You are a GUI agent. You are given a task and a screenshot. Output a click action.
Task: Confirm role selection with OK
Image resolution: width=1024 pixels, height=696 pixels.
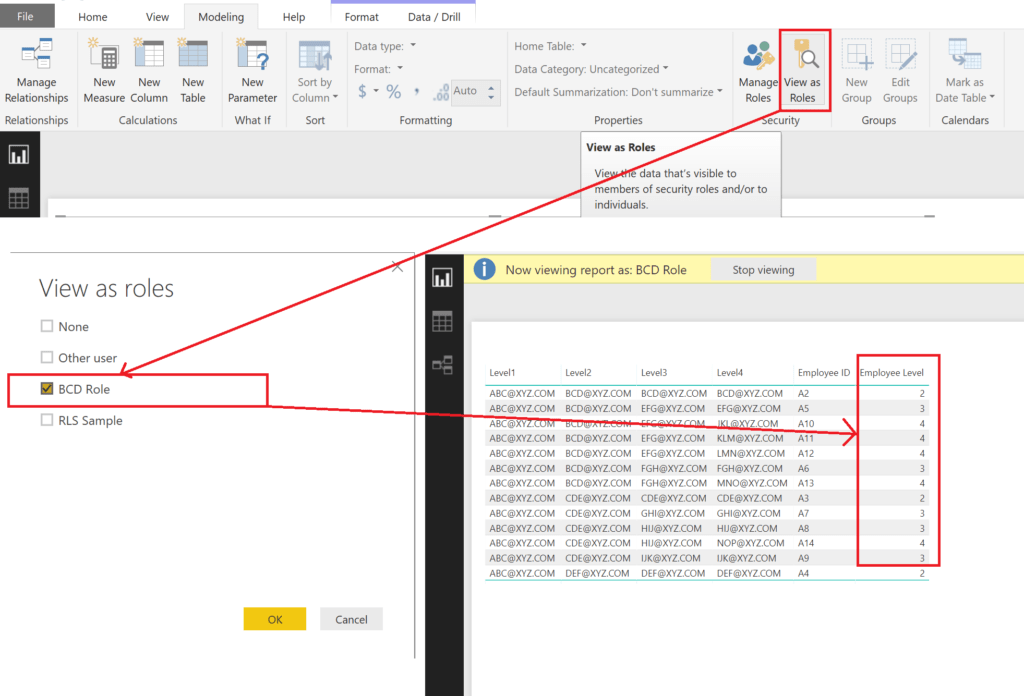point(274,619)
